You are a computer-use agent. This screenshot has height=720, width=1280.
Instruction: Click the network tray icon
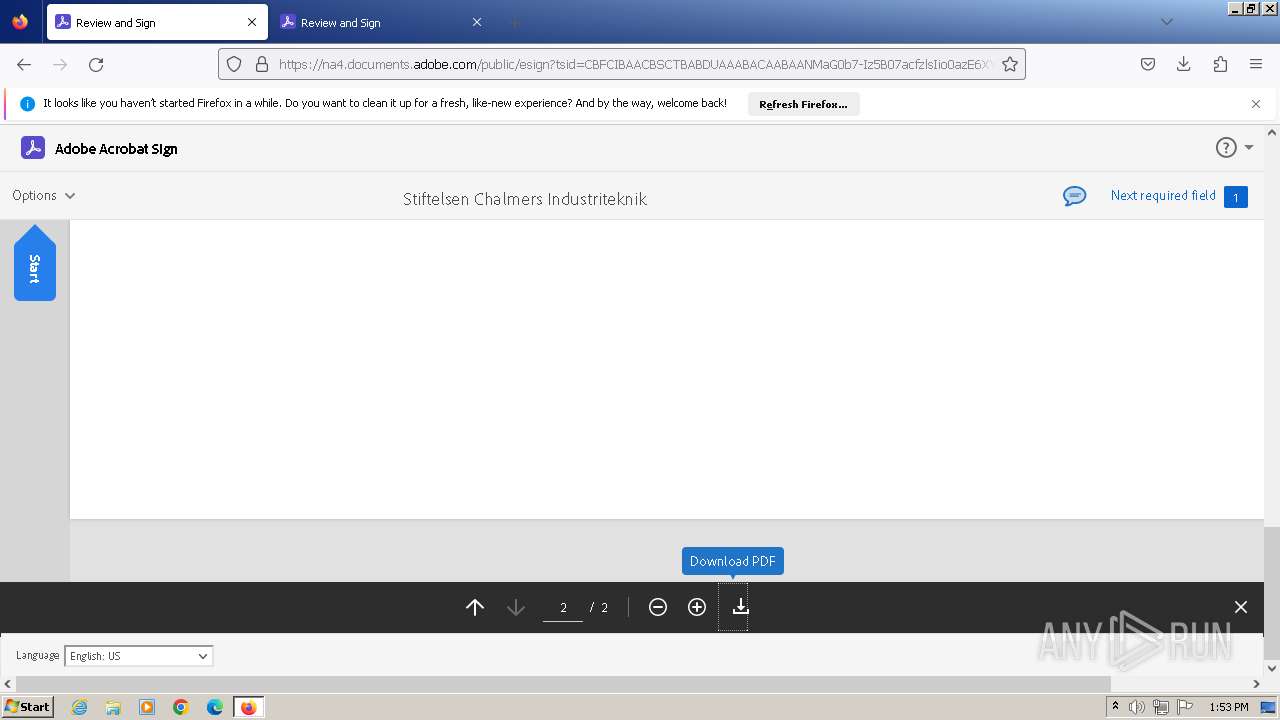(x=1160, y=707)
